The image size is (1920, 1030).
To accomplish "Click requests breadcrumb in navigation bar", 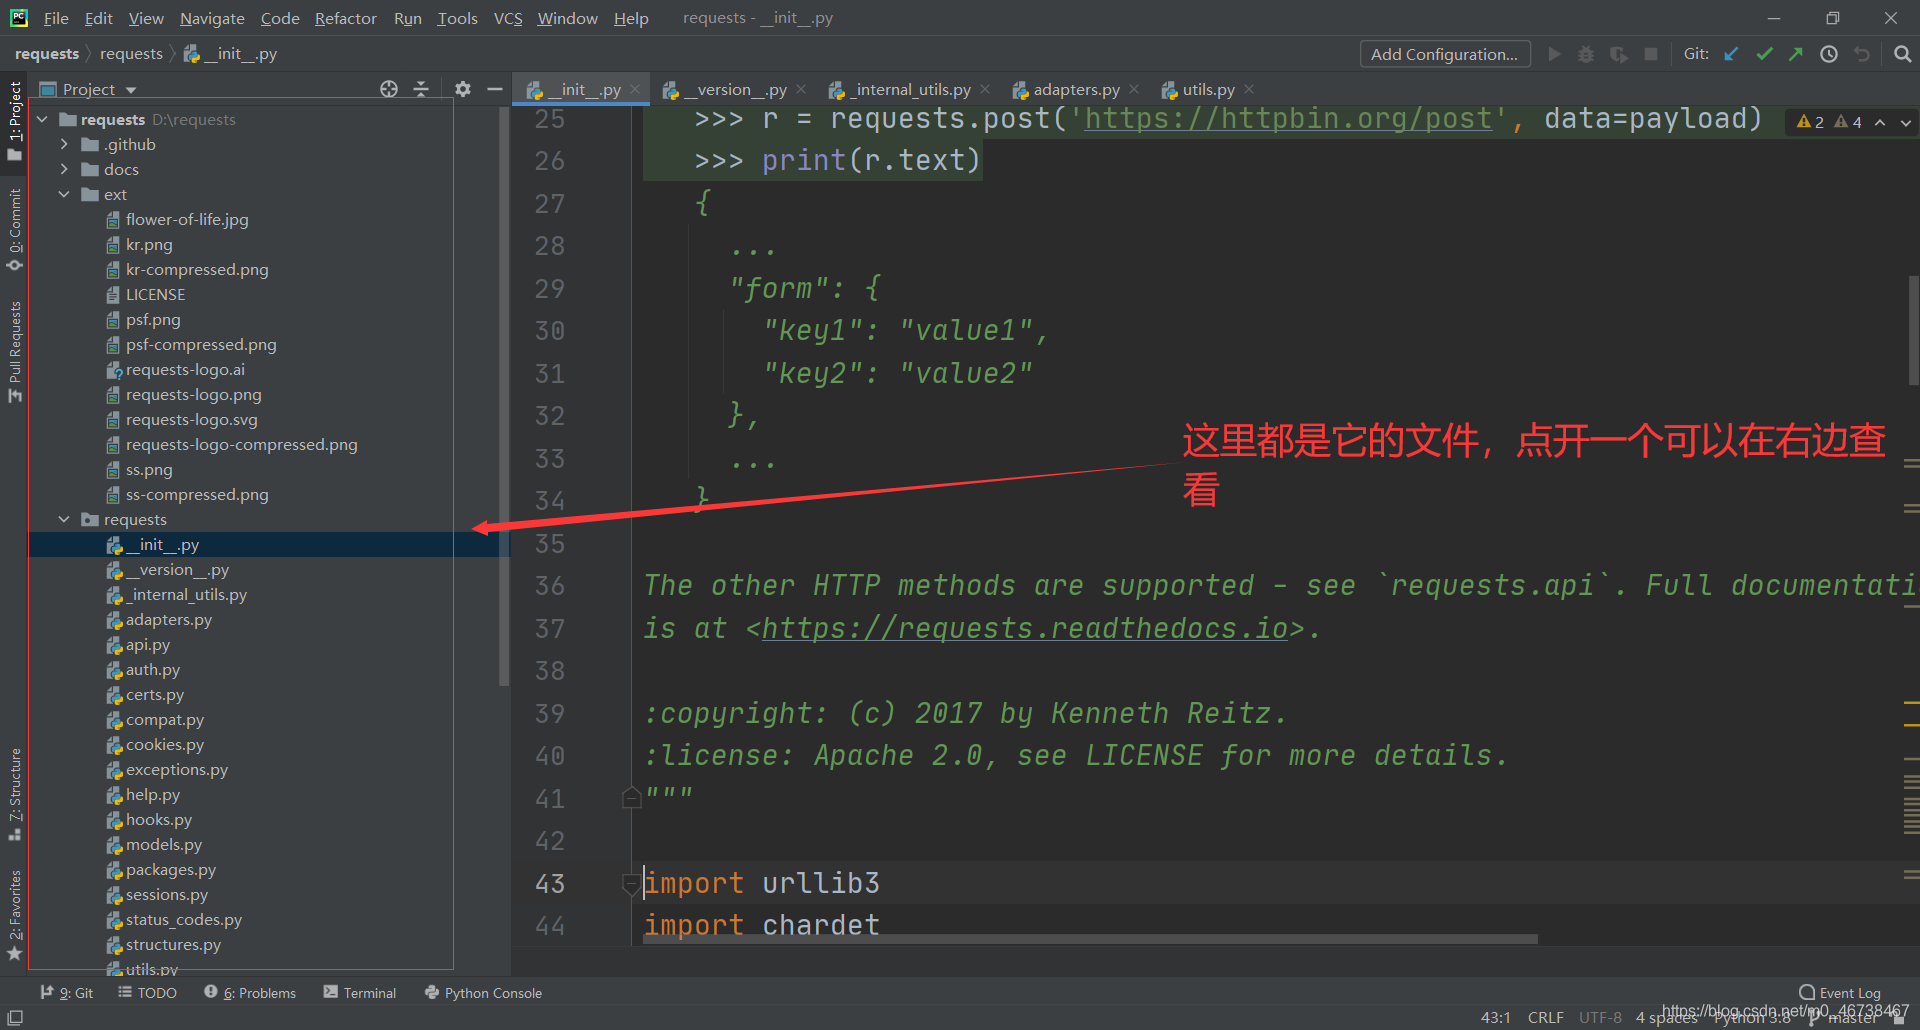I will click(130, 54).
